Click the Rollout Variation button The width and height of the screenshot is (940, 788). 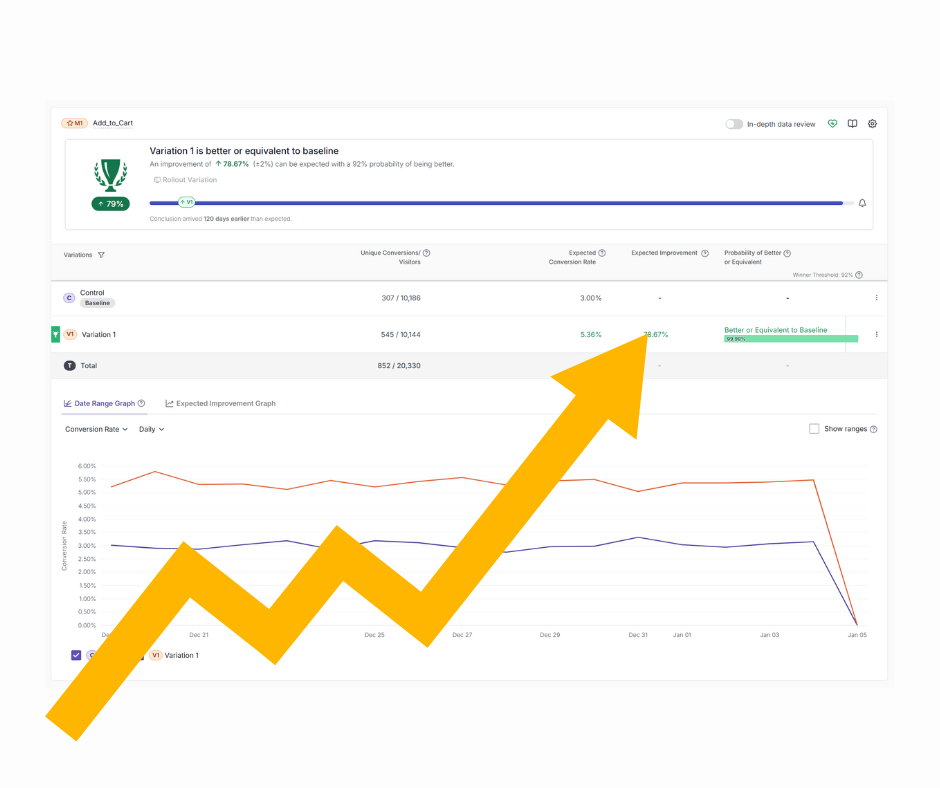pos(185,180)
